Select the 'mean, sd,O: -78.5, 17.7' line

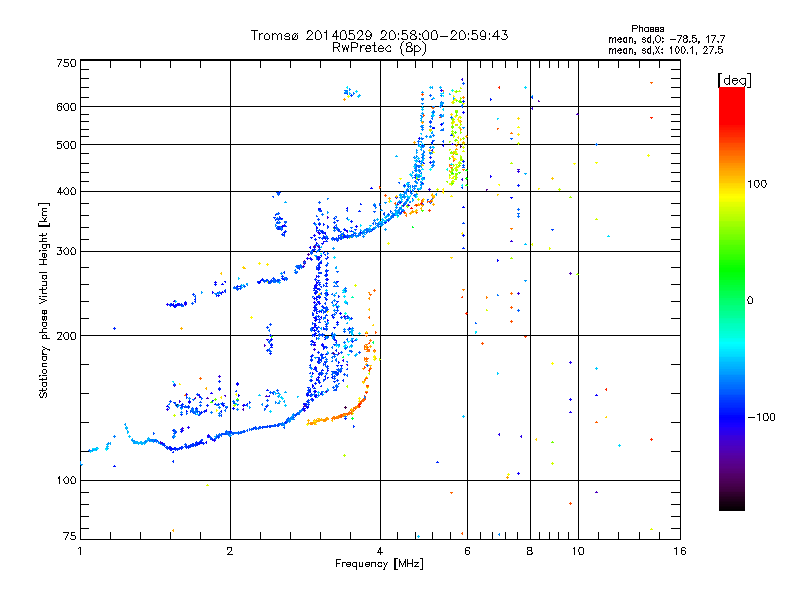point(666,39)
